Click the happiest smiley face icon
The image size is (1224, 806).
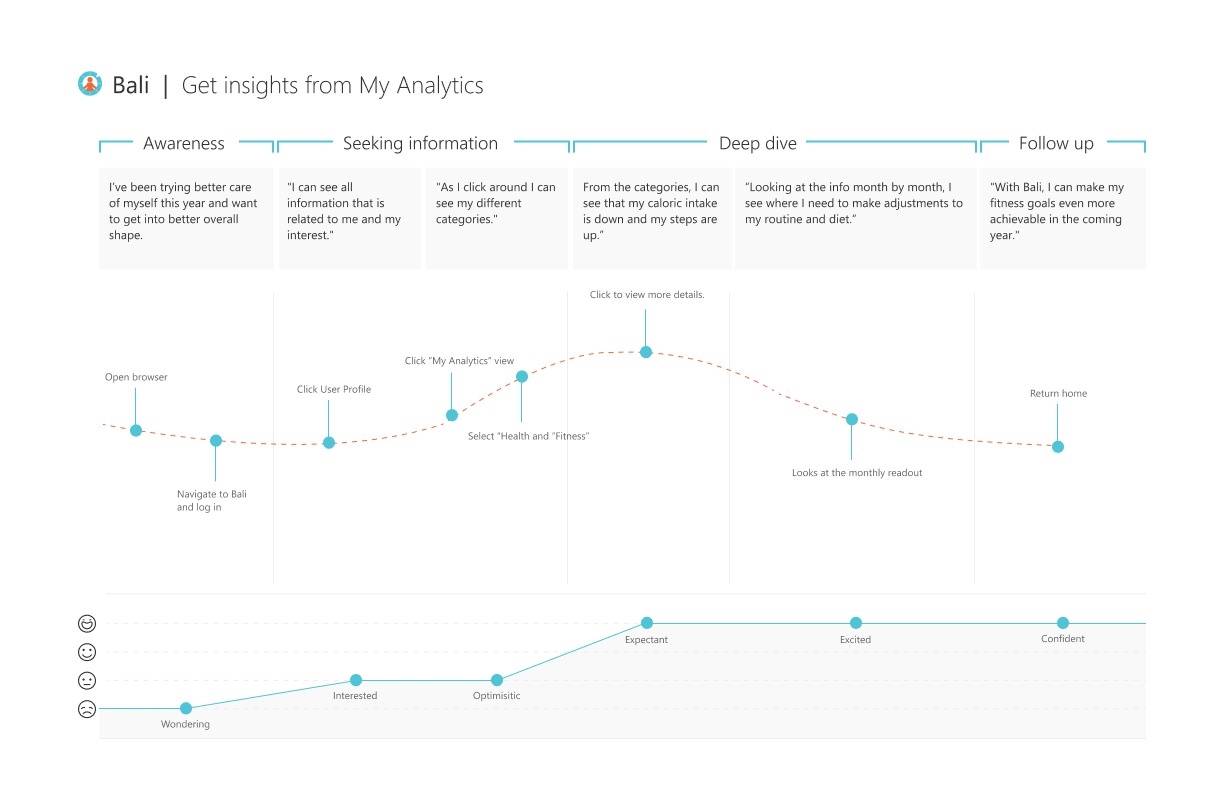88,624
